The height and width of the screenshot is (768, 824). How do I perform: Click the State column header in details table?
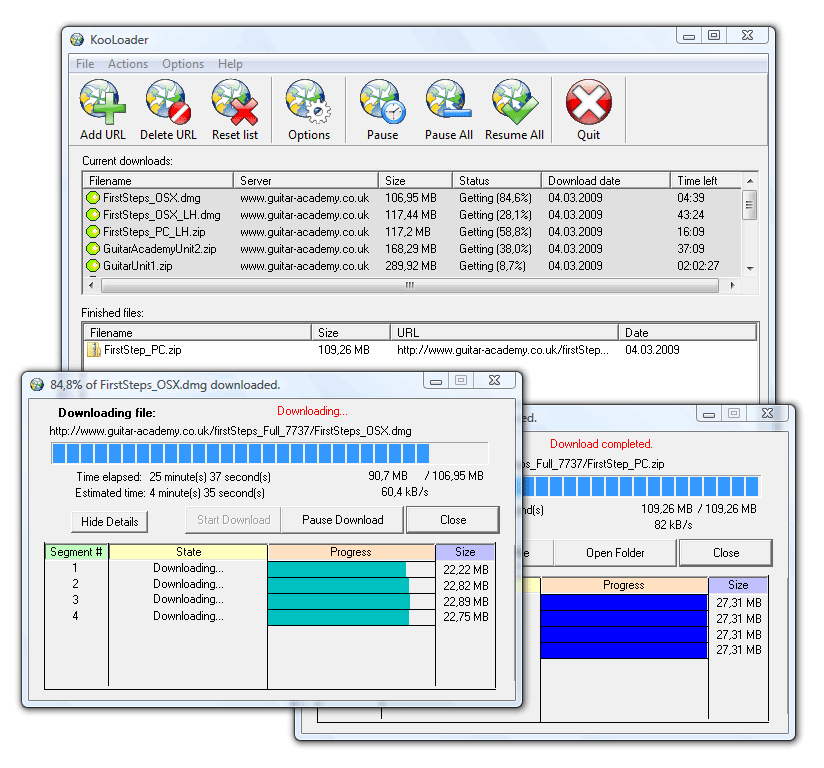[x=188, y=552]
